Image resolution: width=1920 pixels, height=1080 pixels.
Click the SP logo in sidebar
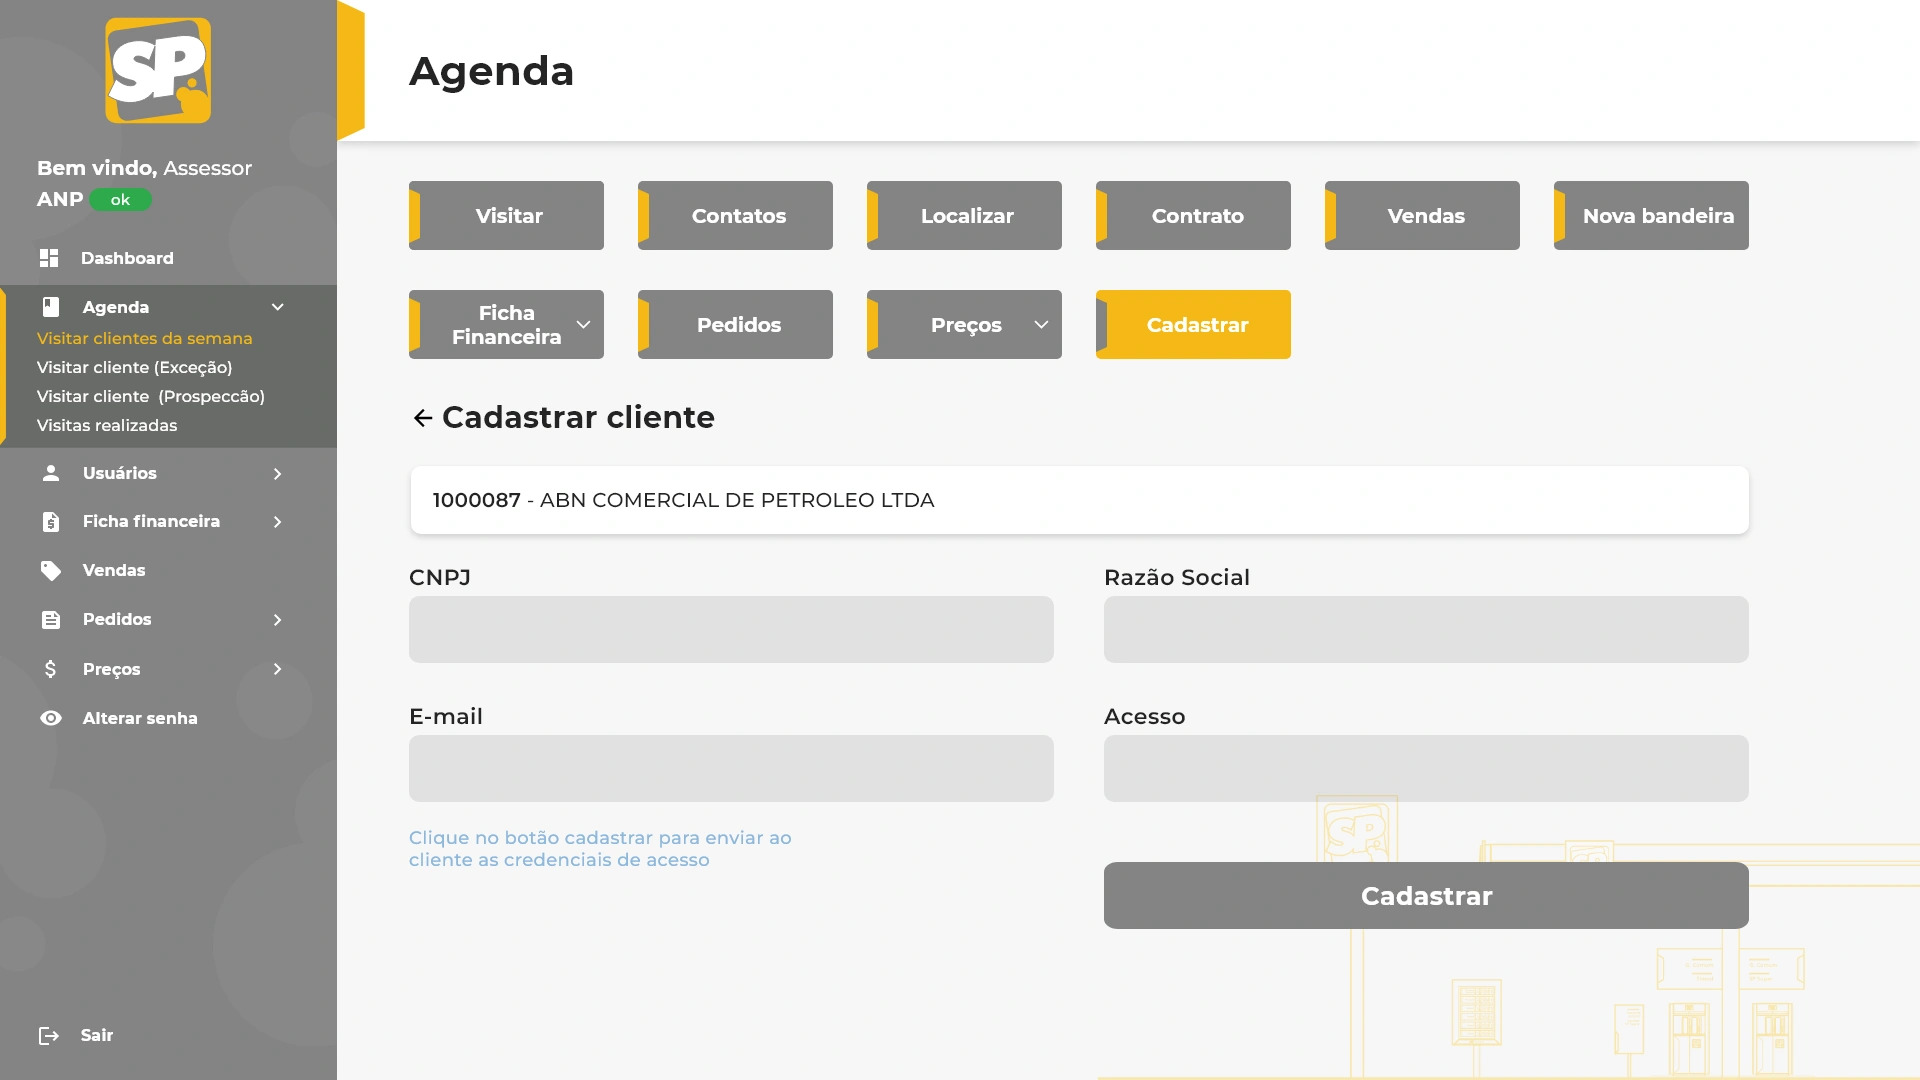[158, 70]
